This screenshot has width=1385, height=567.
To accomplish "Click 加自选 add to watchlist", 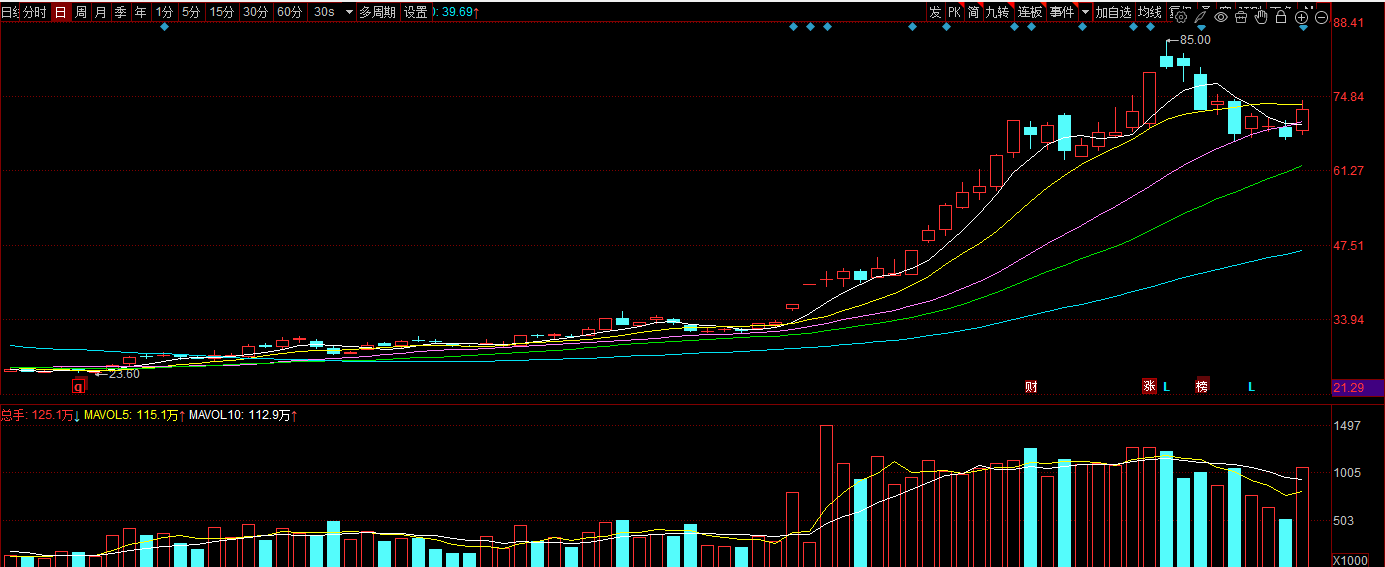I will coord(1113,12).
